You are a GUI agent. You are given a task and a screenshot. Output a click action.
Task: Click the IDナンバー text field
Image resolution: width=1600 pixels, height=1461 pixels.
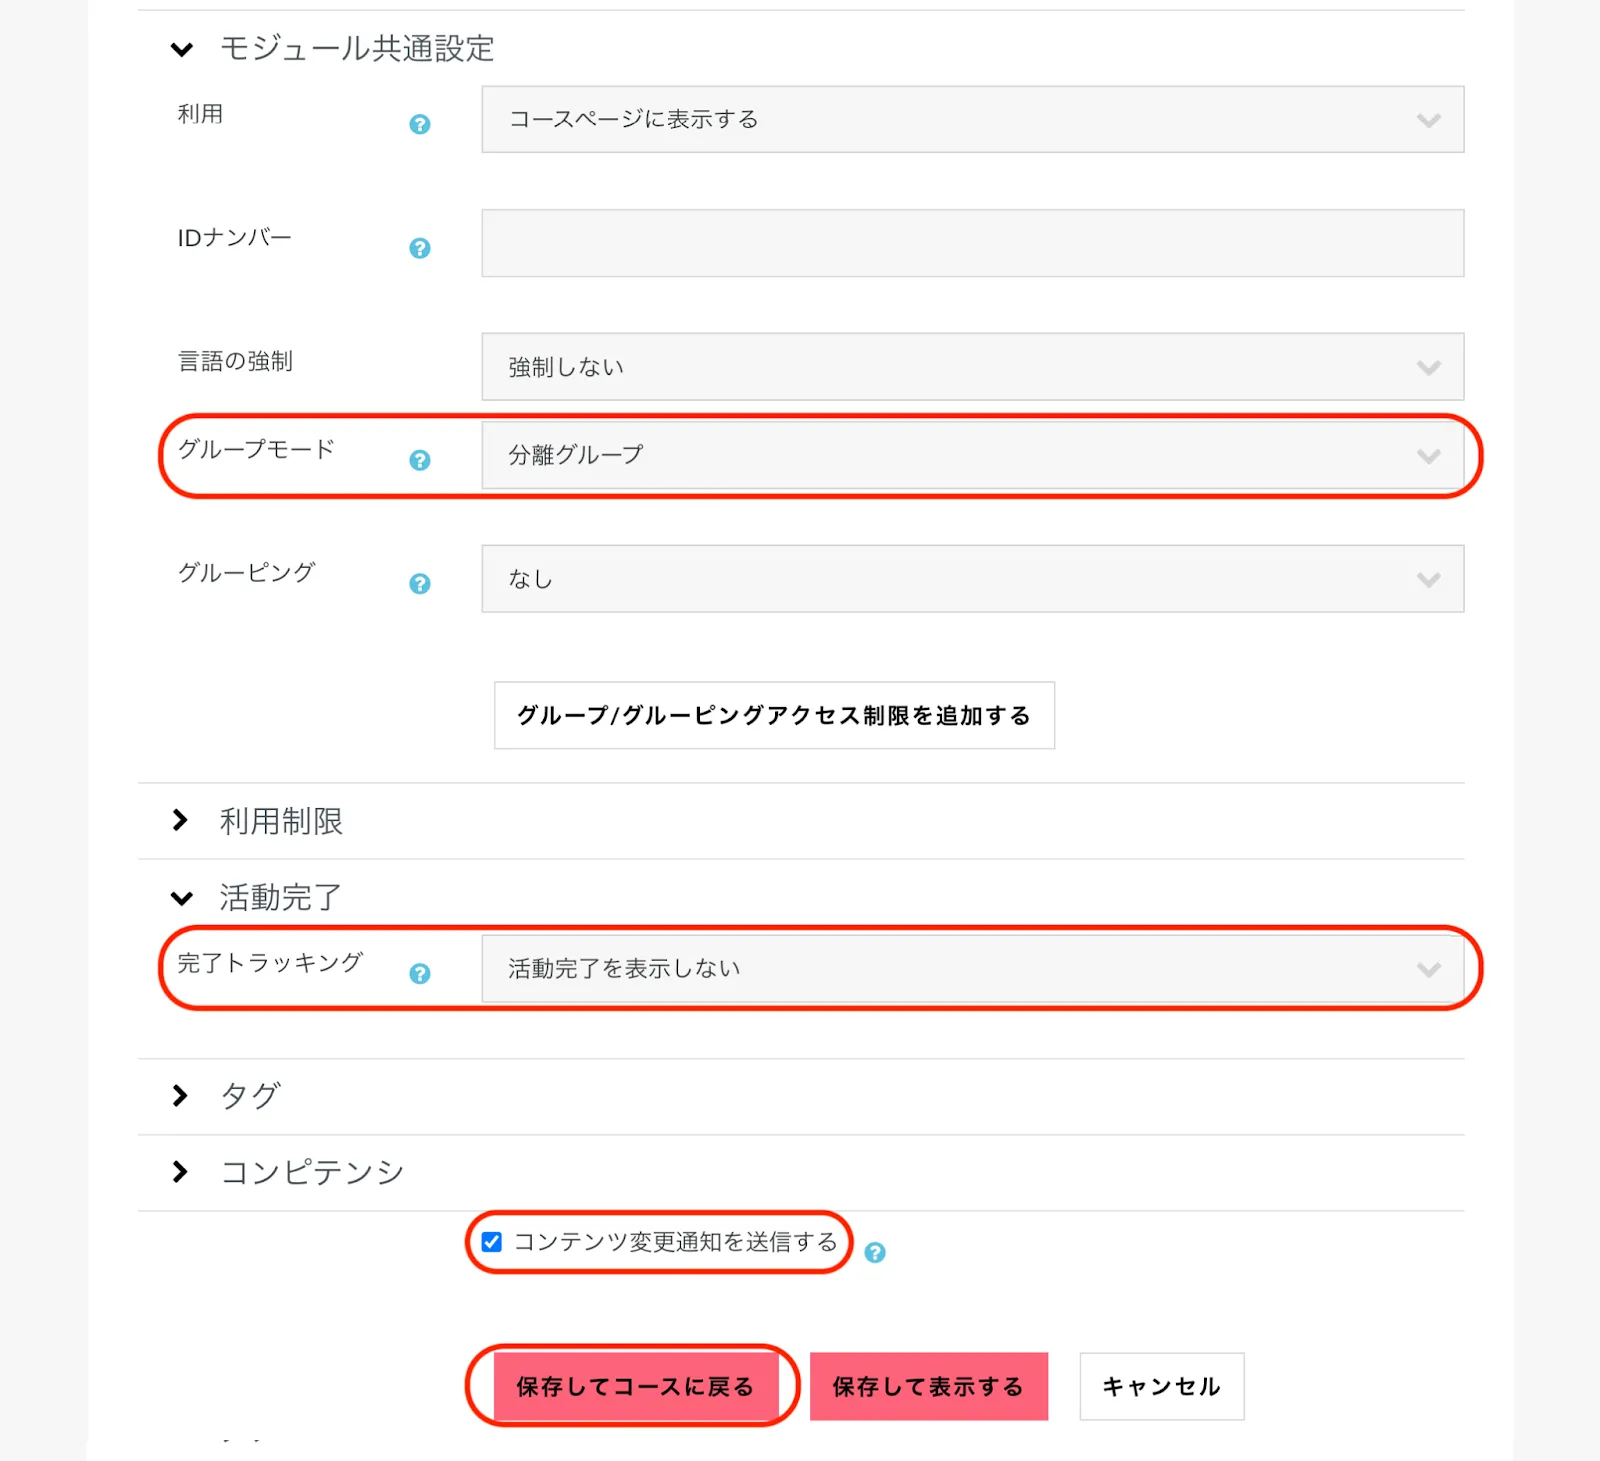pos(972,243)
